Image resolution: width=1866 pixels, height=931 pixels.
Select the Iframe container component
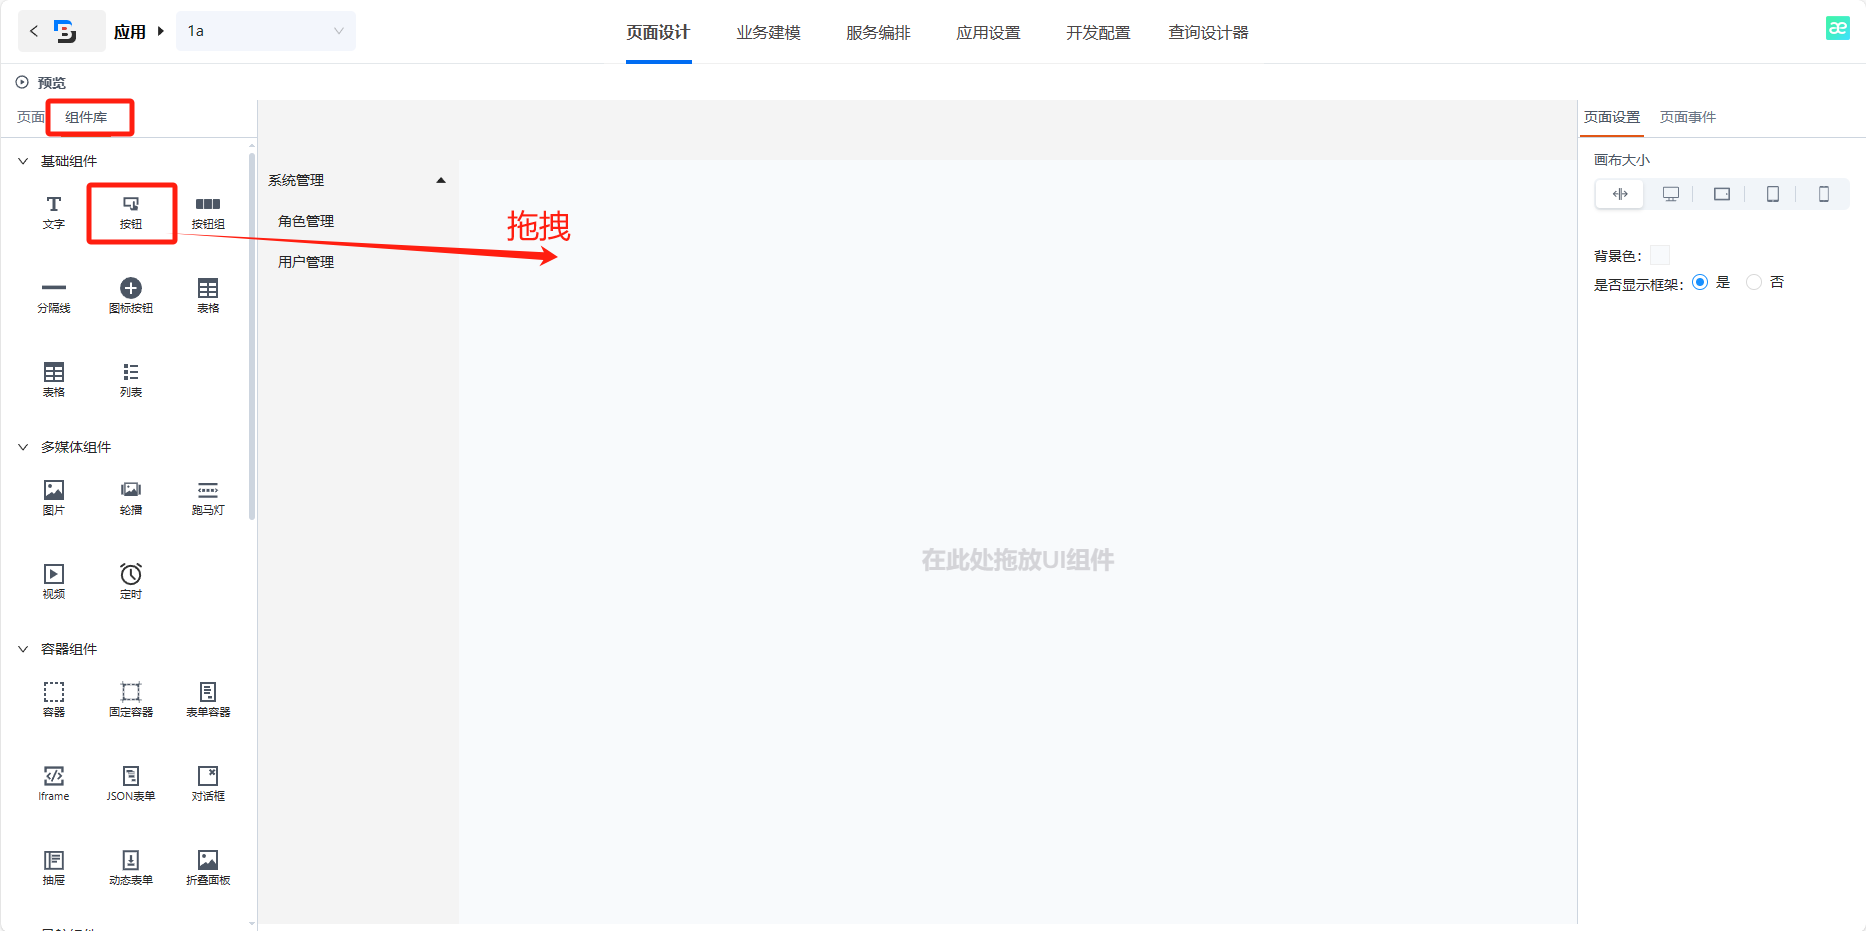tap(54, 782)
